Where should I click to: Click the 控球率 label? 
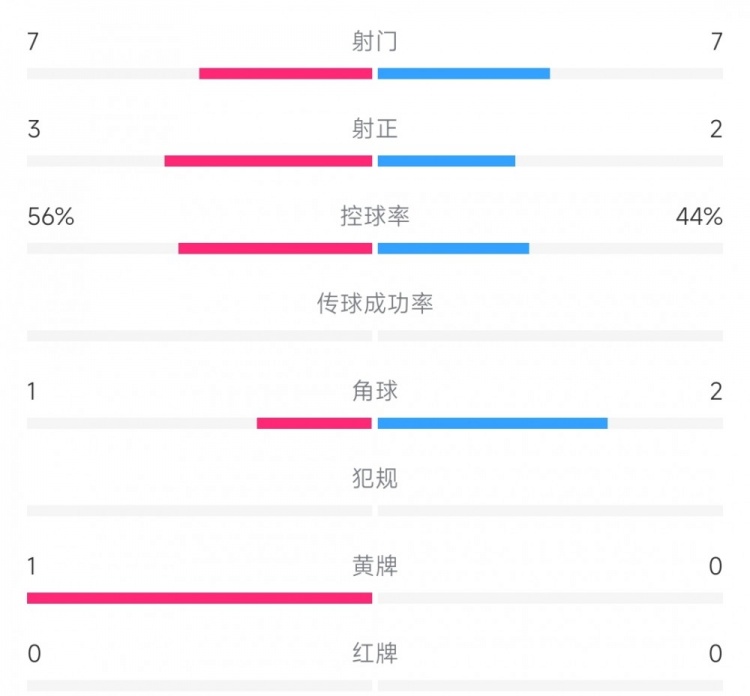[375, 216]
